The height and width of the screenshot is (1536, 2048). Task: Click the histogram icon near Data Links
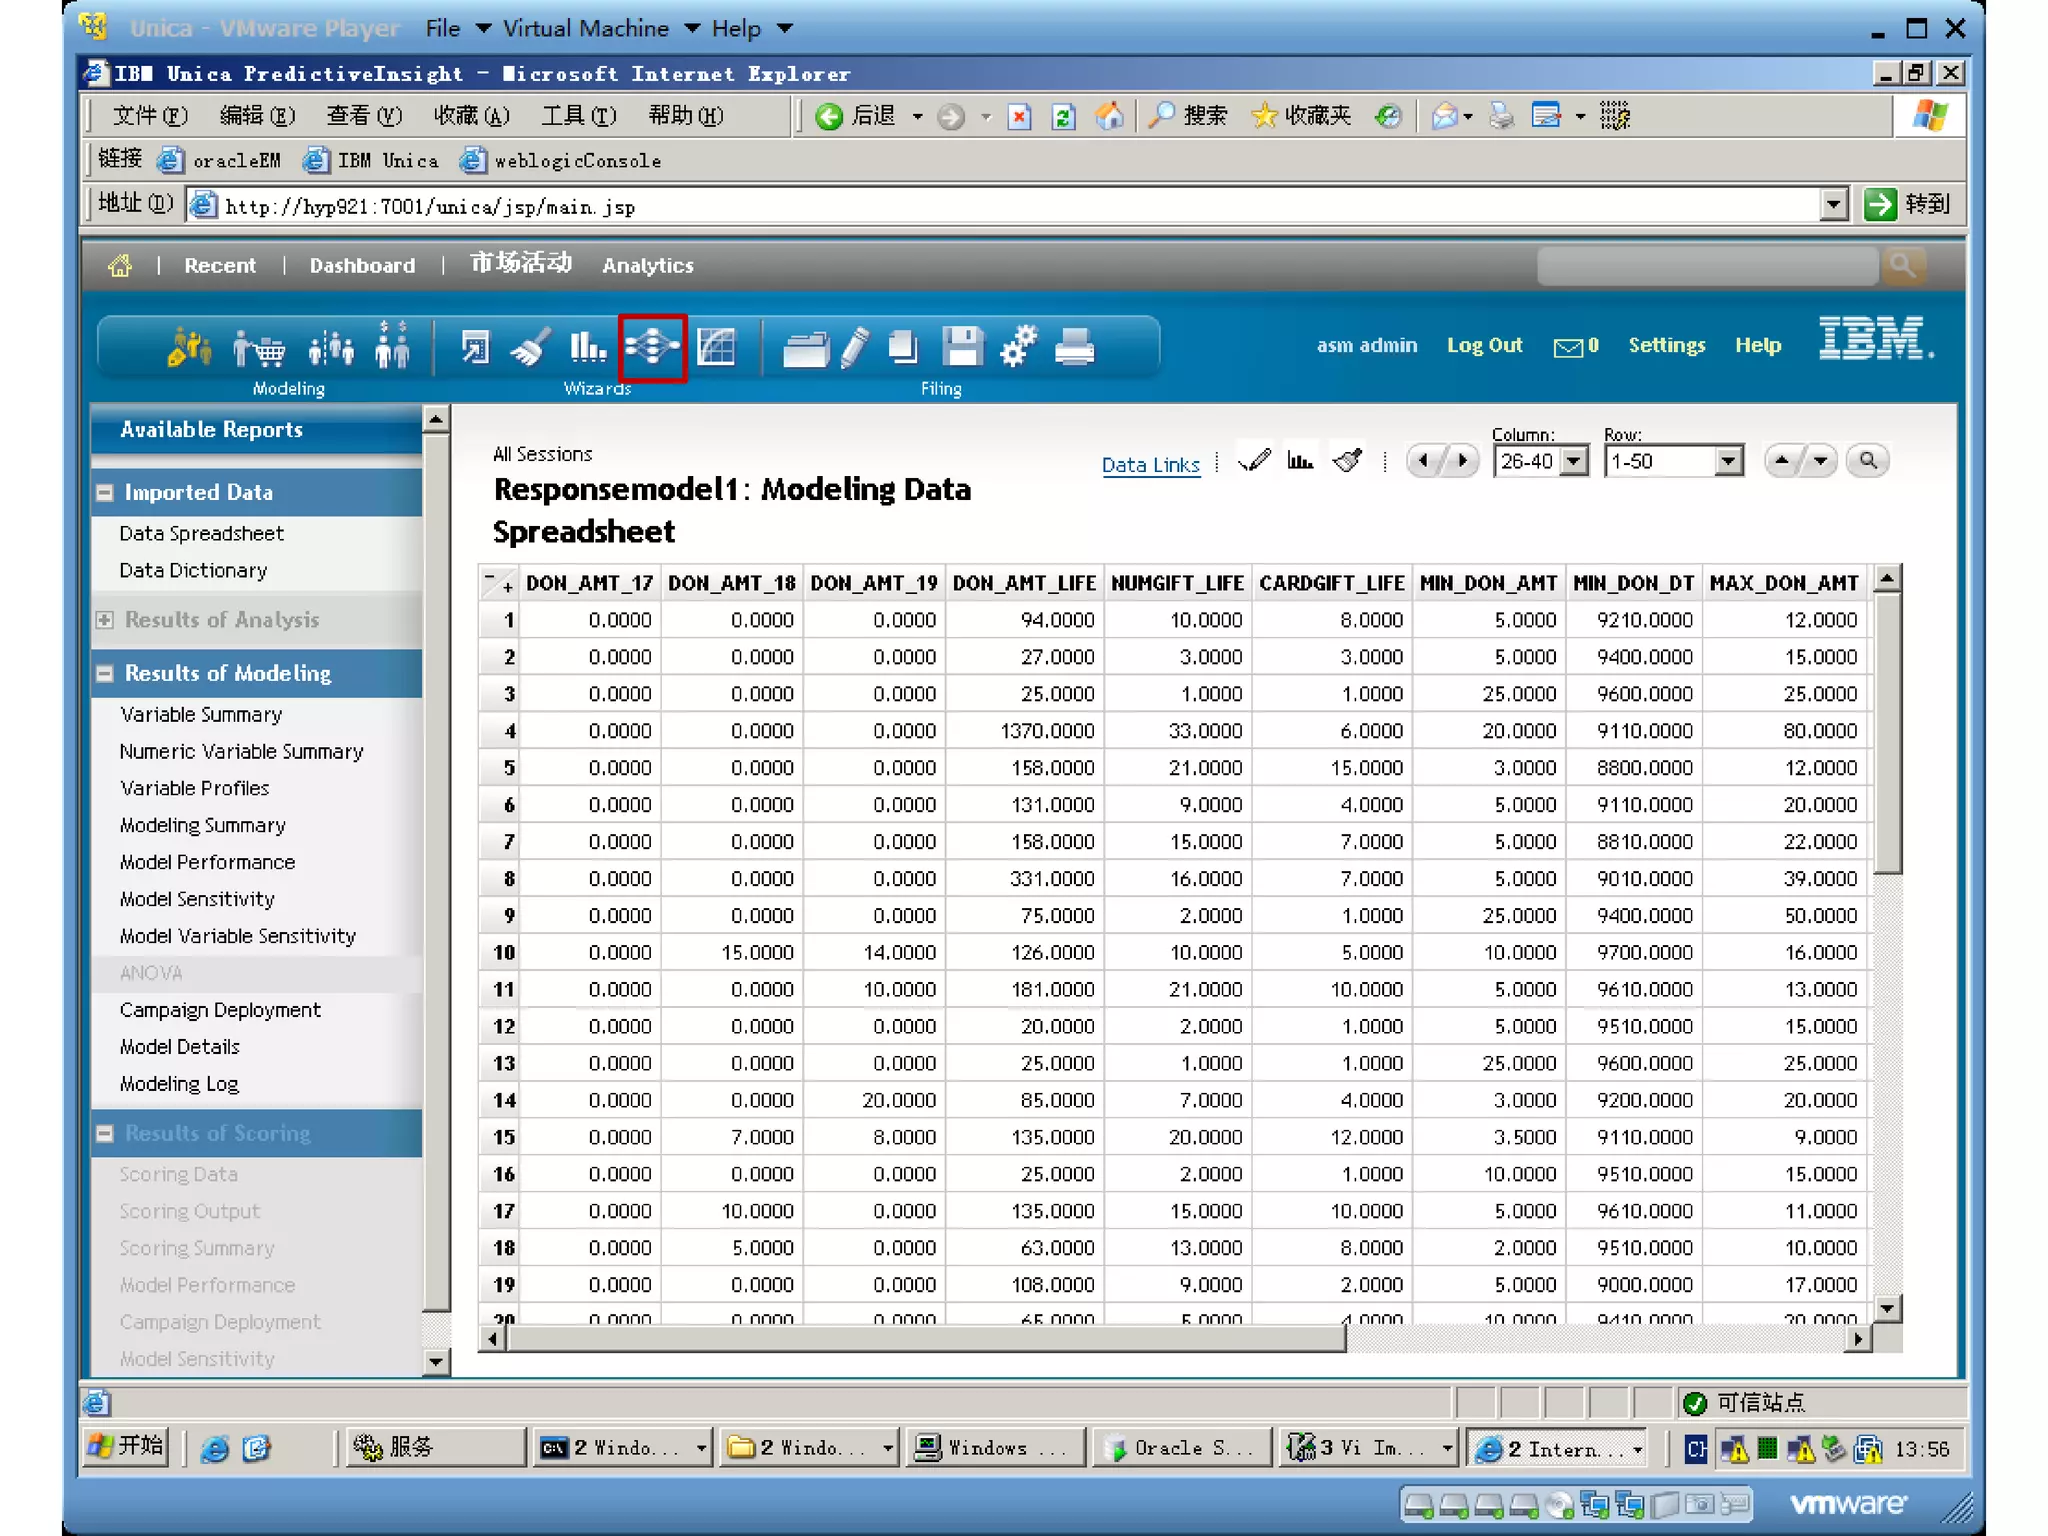coord(1300,461)
